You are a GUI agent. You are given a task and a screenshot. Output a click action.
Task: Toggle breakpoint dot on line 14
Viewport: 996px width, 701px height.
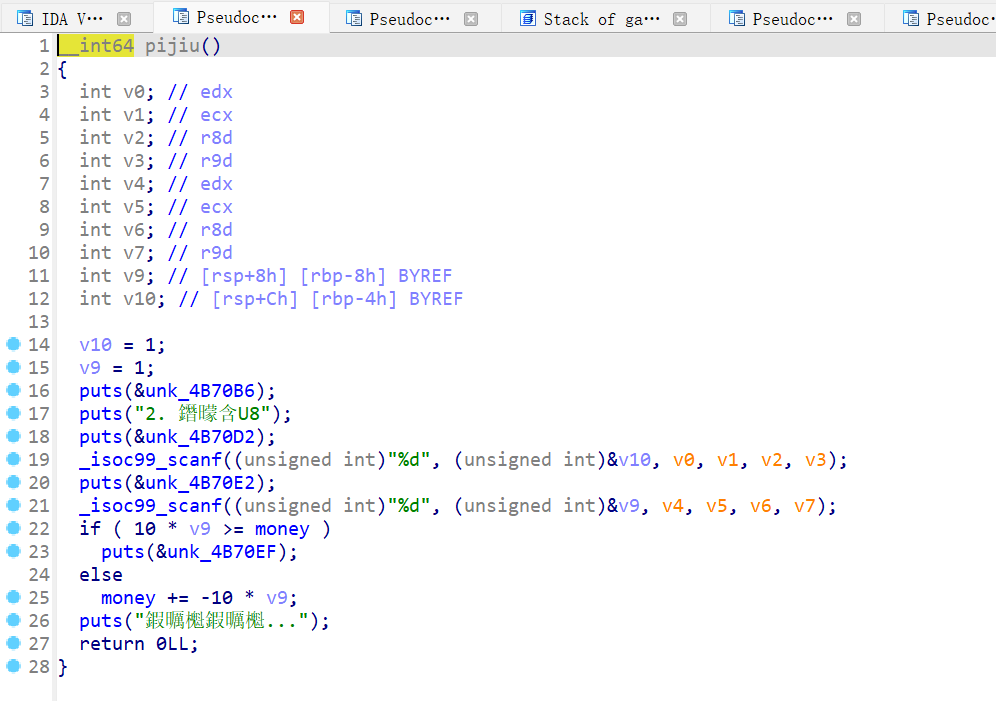[13, 345]
